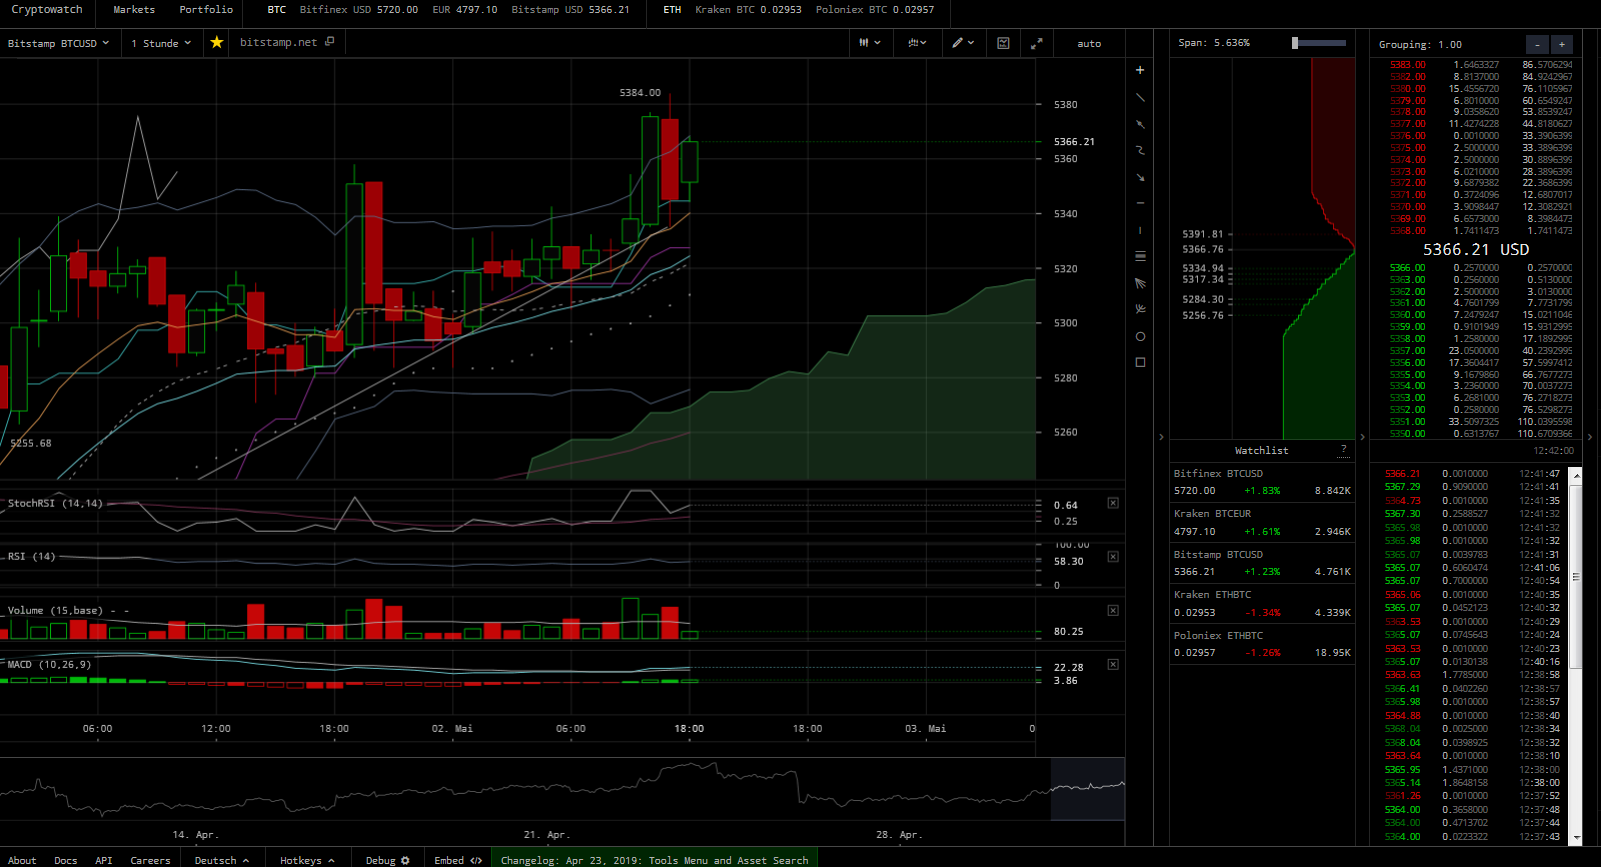
Task: Select the rectangle drawing tool
Action: coord(1140,362)
